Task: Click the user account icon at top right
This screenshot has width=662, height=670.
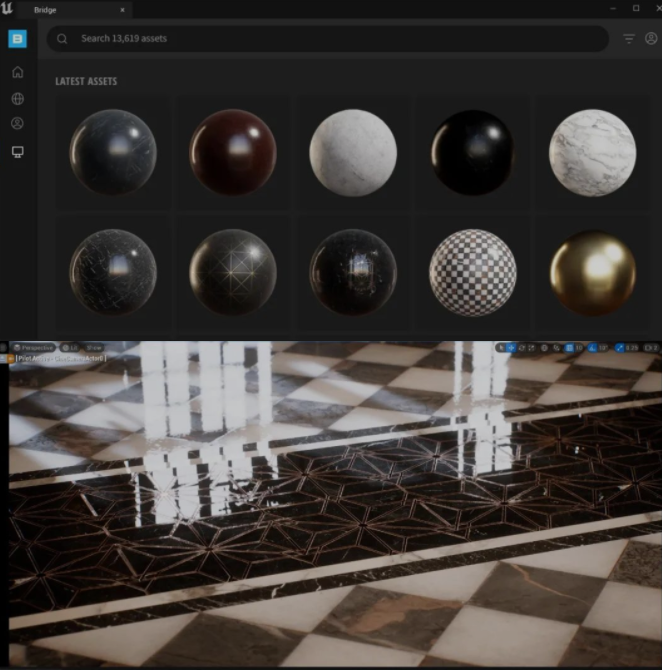Action: (651, 39)
